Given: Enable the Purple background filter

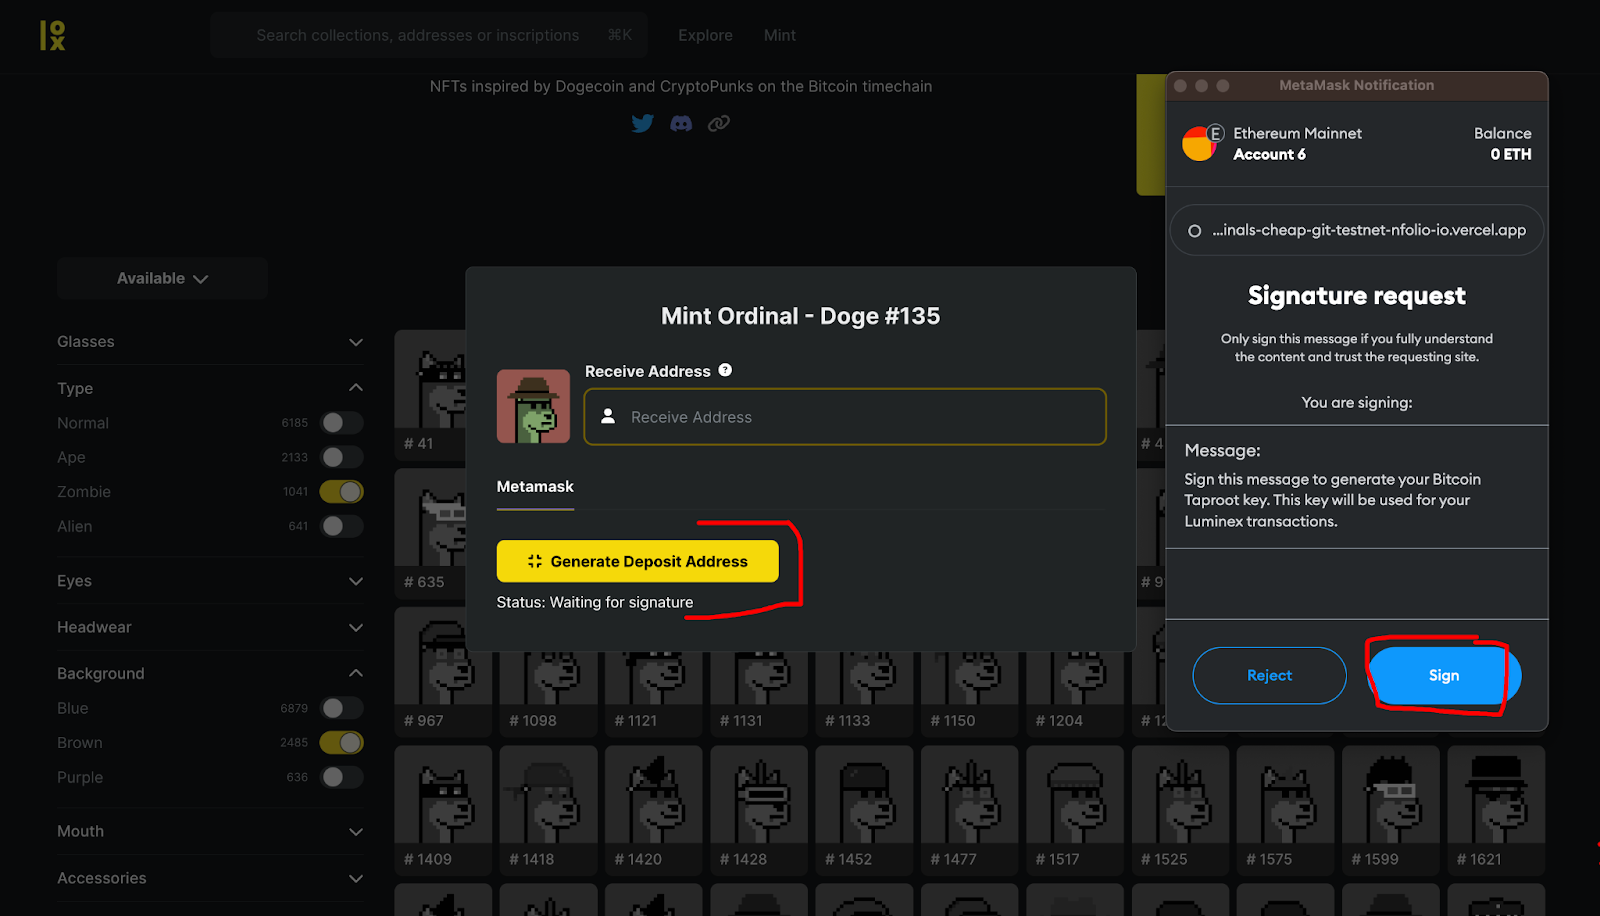Looking at the screenshot, I should (341, 777).
